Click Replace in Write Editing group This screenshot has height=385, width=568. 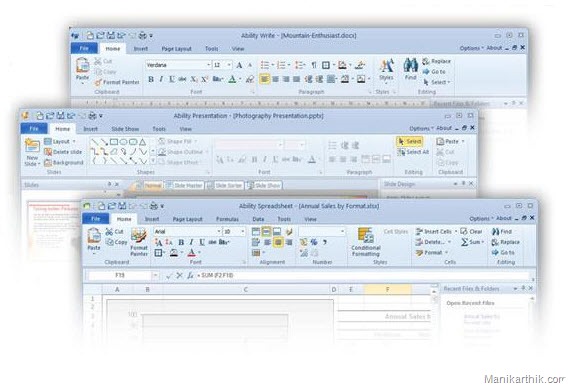tap(437, 61)
